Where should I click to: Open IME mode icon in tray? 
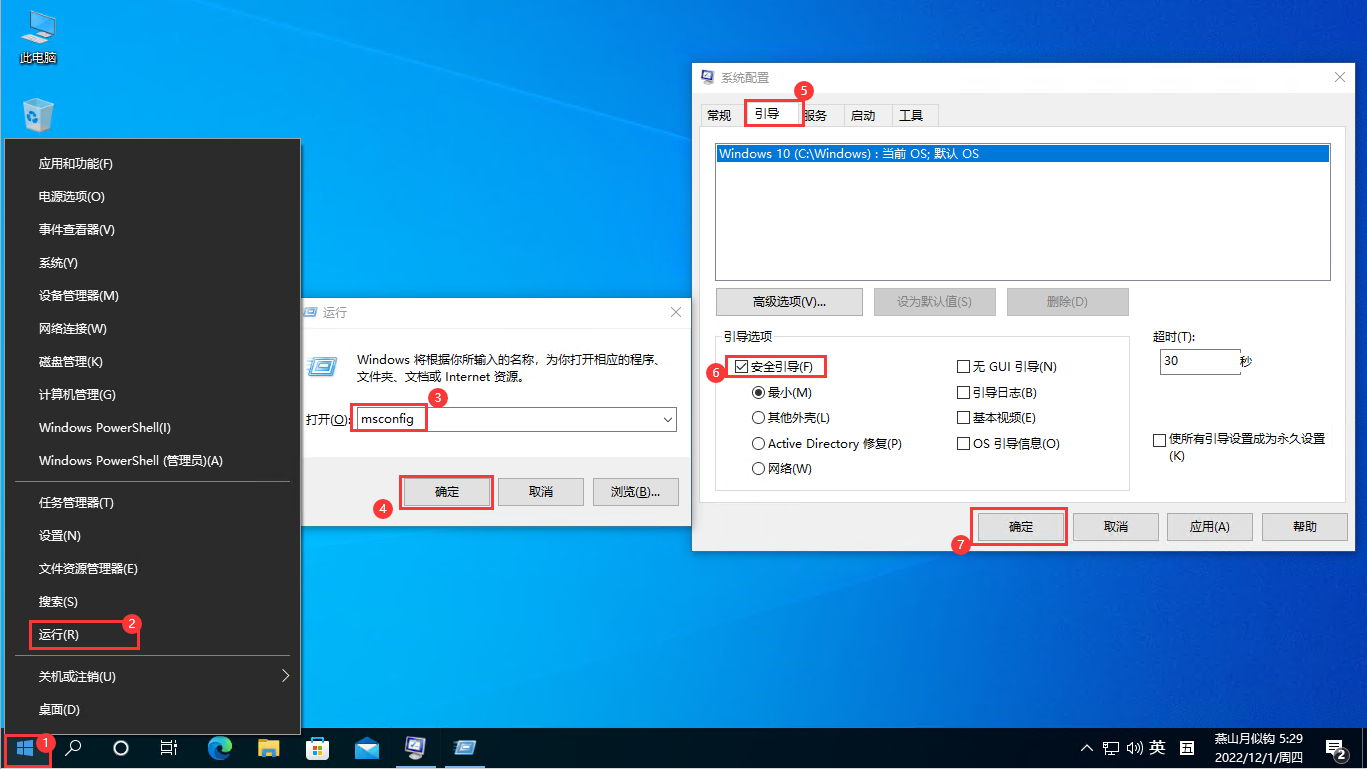point(1187,748)
